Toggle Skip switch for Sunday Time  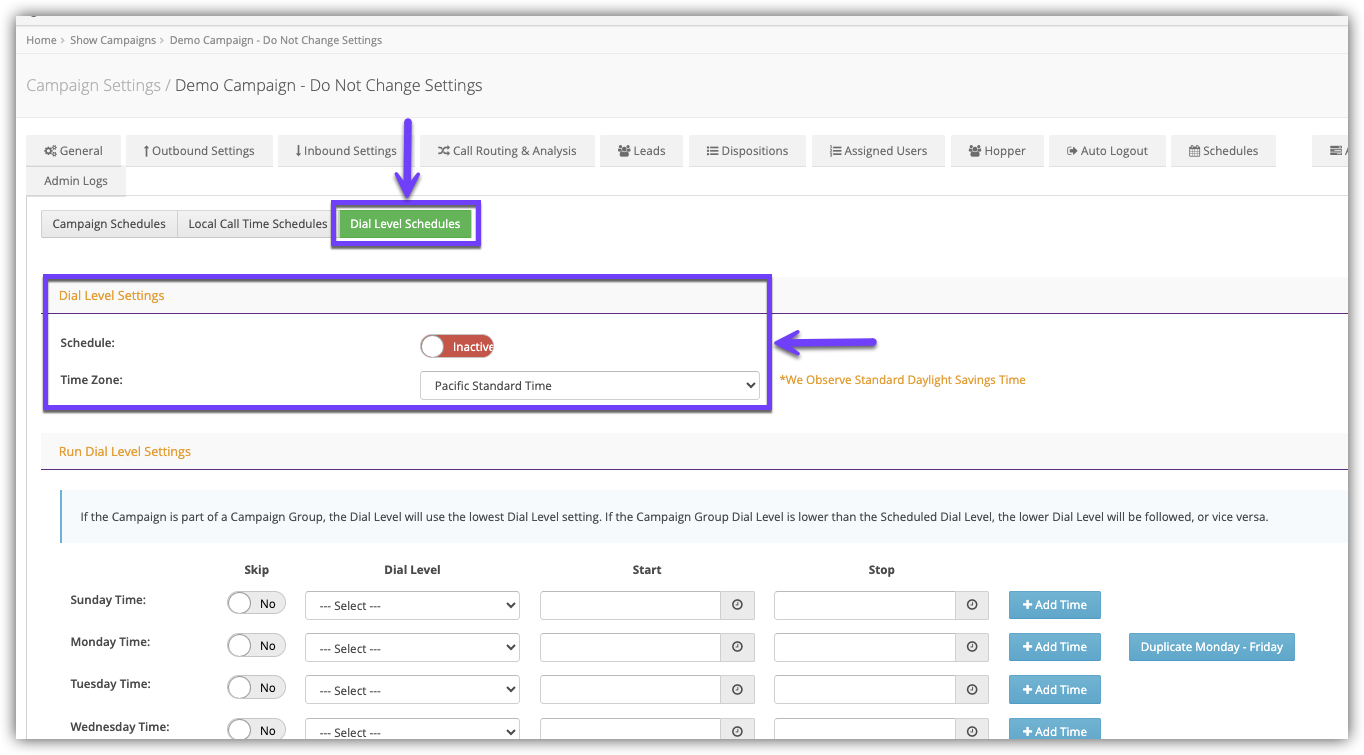256,604
